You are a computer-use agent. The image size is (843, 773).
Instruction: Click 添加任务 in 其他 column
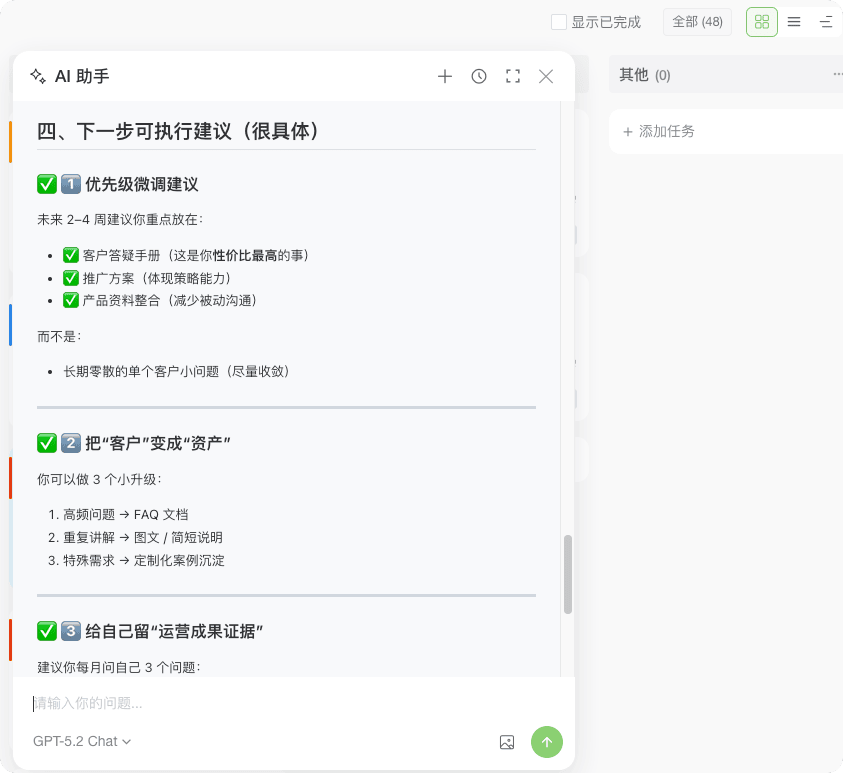click(659, 131)
